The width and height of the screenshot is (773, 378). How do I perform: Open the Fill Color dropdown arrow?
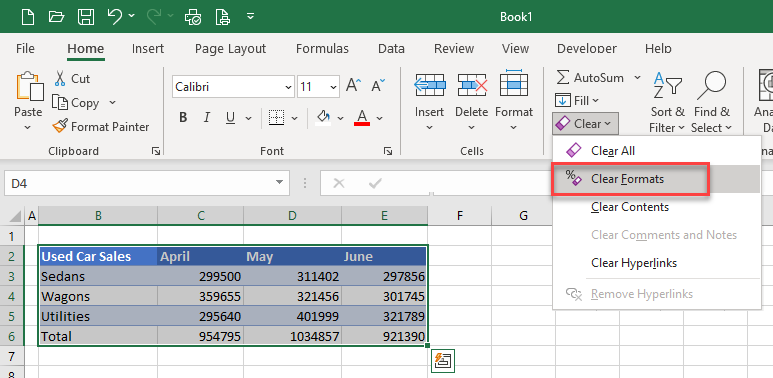pos(340,118)
